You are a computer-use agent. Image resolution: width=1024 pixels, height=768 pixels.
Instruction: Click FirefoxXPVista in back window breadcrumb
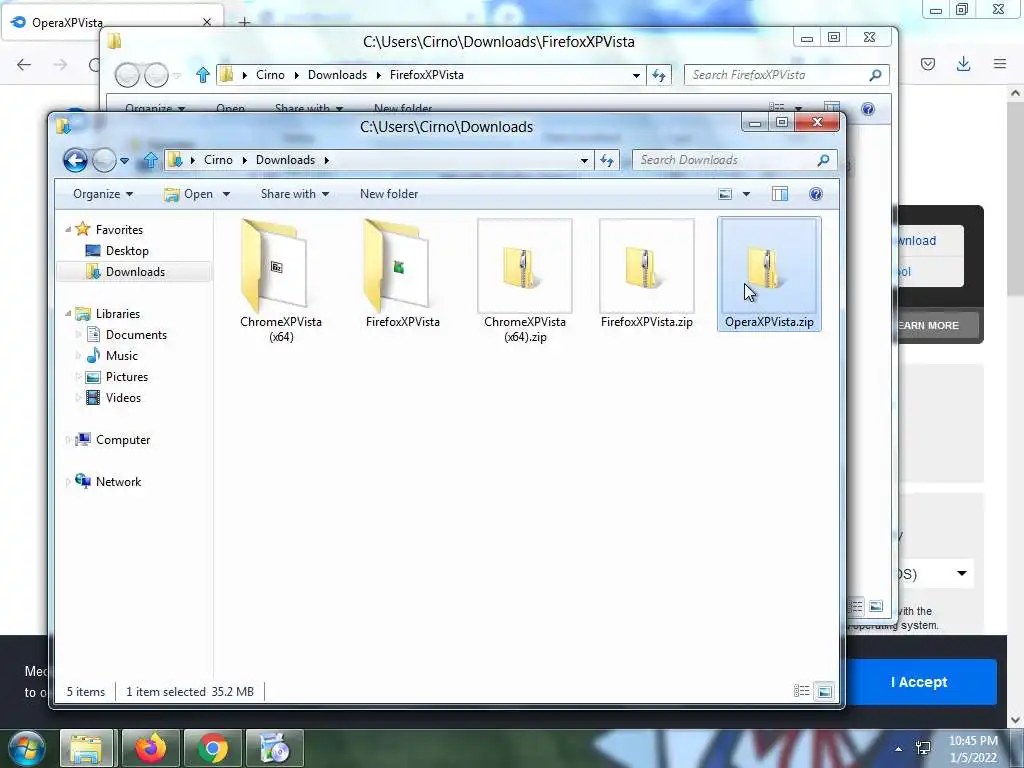[426, 75]
